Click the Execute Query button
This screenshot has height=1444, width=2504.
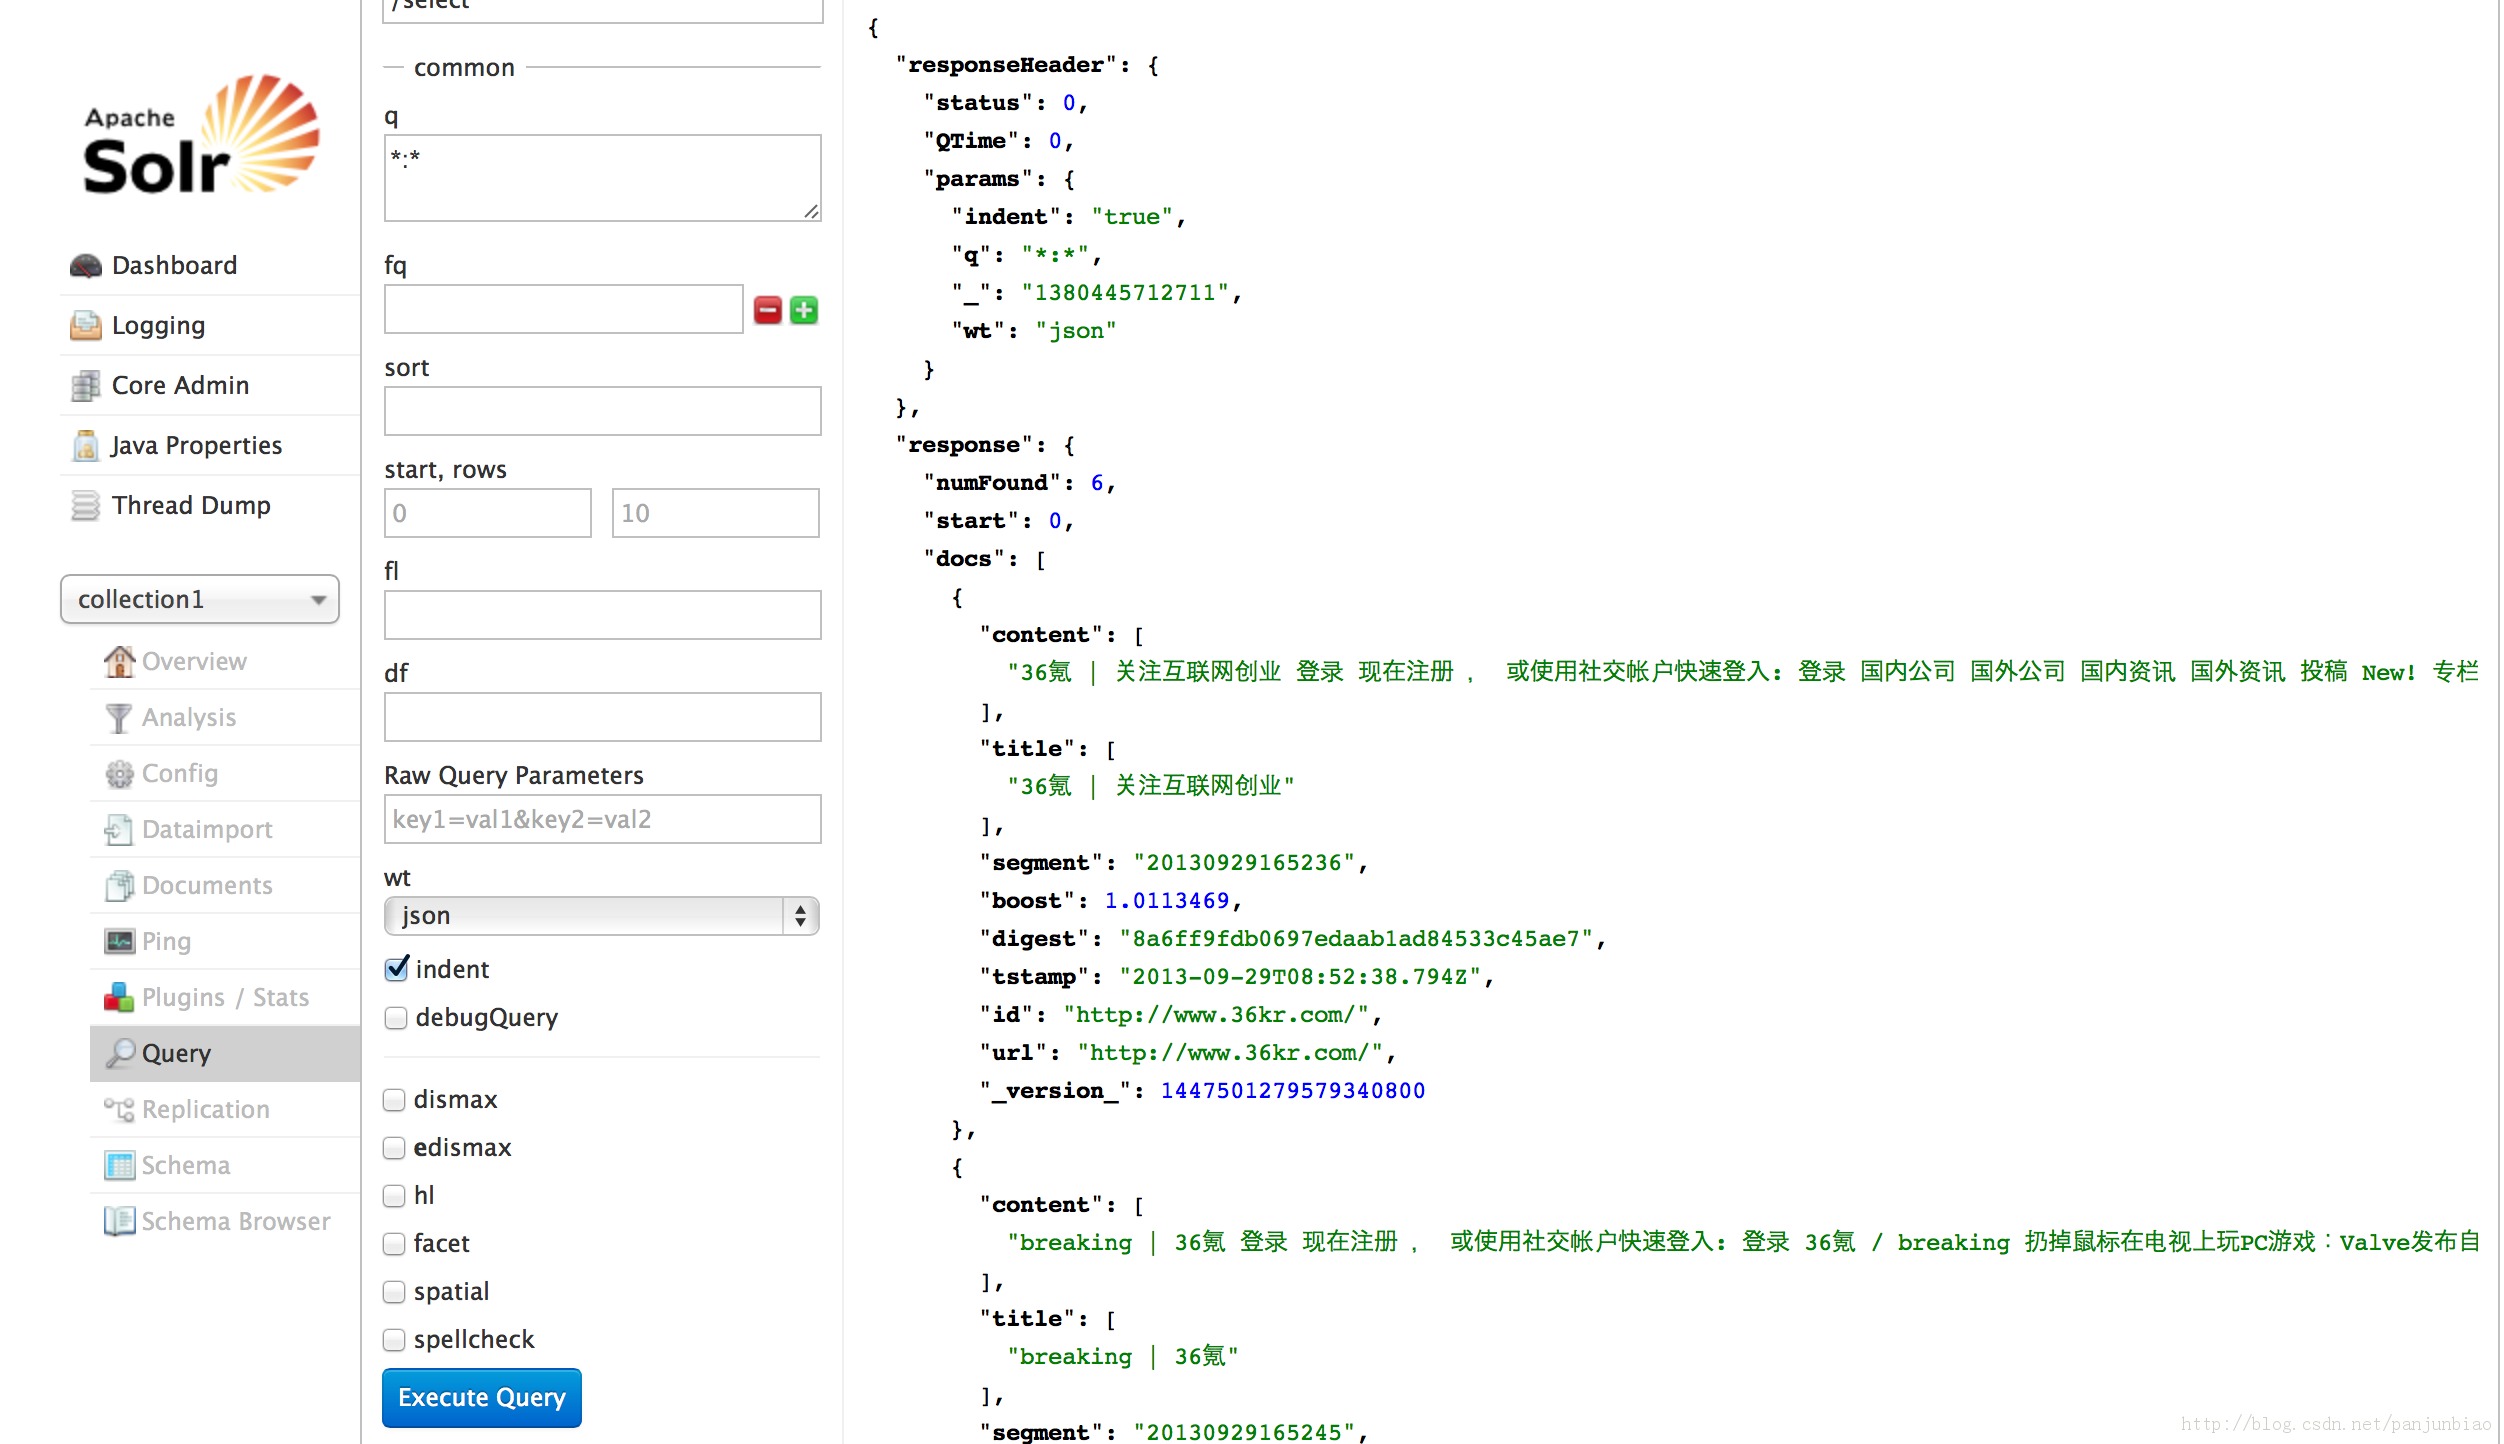482,1397
